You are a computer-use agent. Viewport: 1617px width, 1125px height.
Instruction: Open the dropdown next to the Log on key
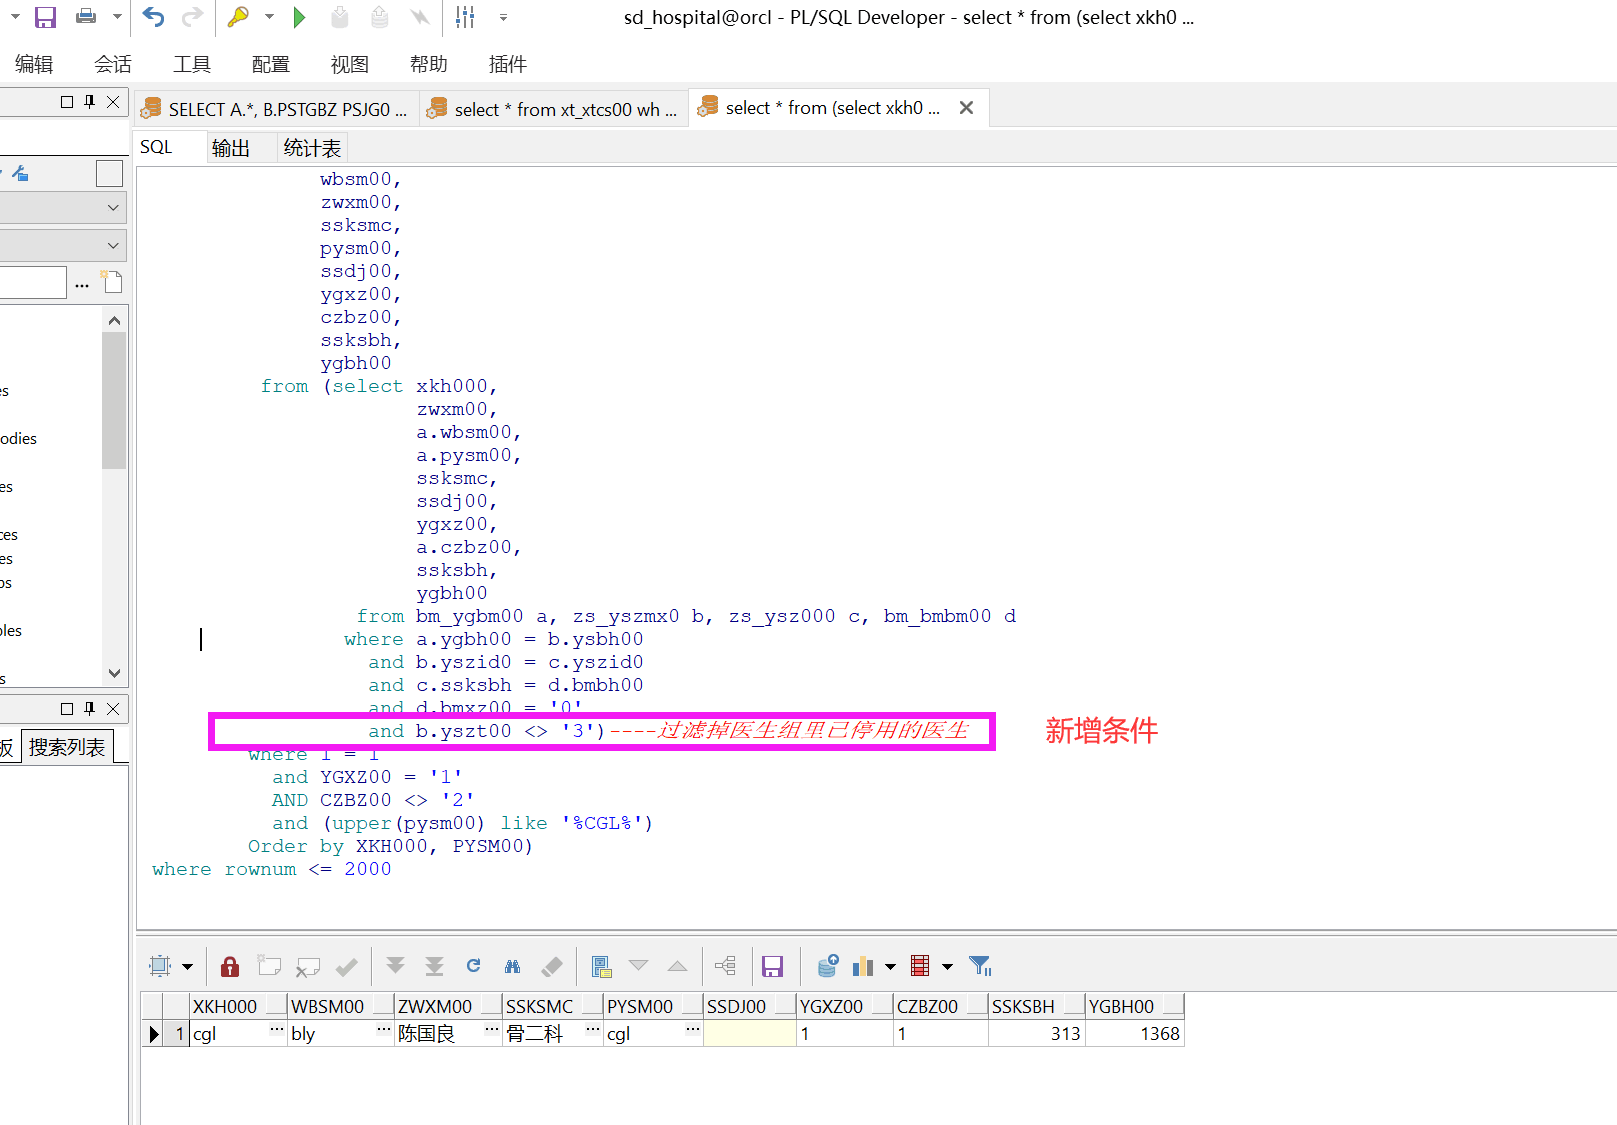(x=269, y=17)
